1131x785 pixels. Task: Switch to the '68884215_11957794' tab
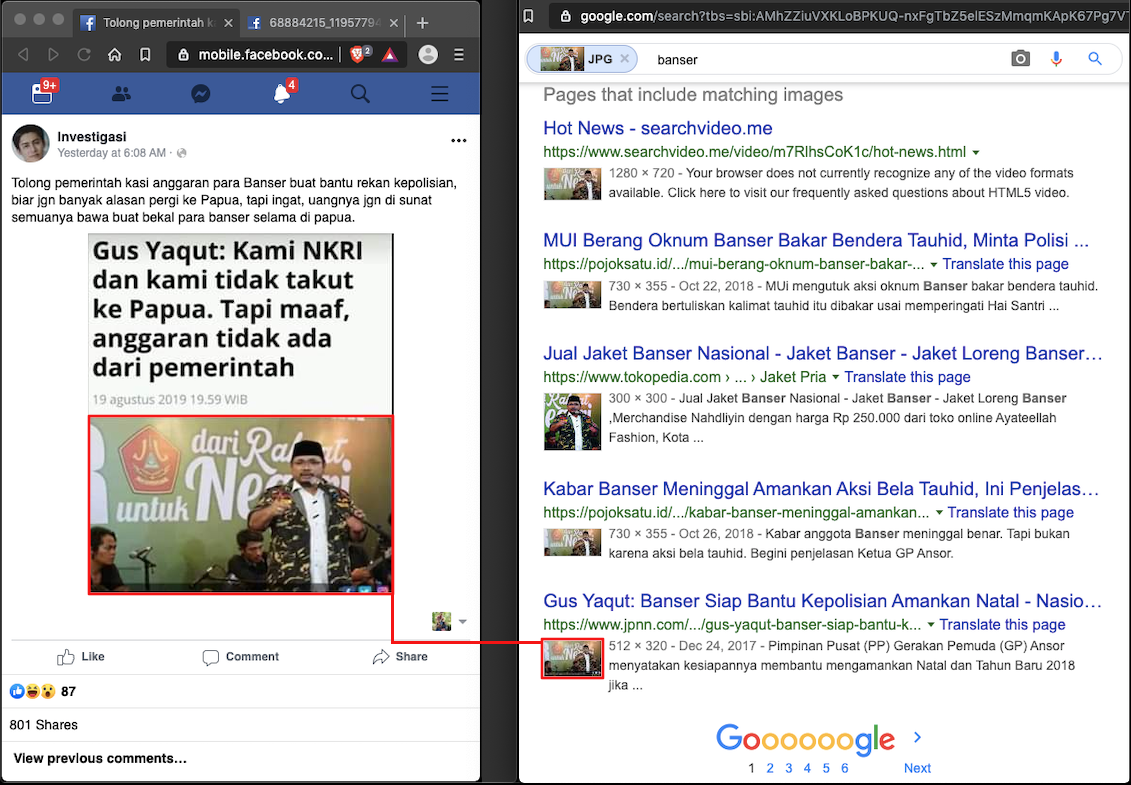[x=322, y=23]
